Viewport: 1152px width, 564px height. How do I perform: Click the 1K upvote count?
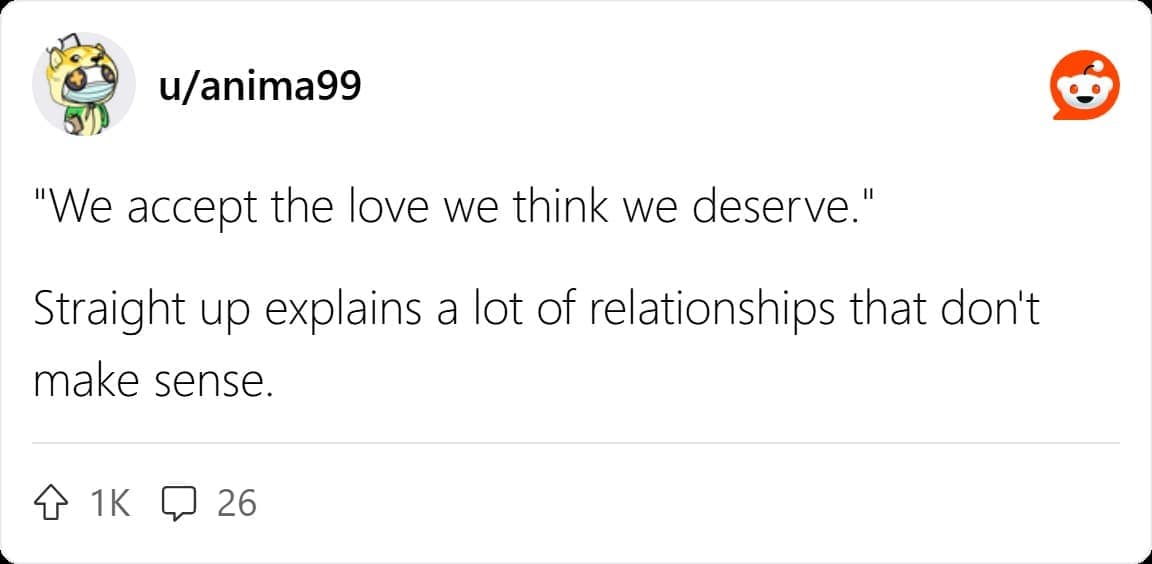pos(110,502)
